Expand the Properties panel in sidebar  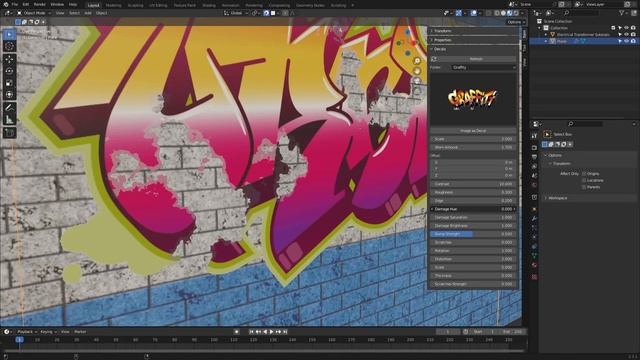[474, 40]
